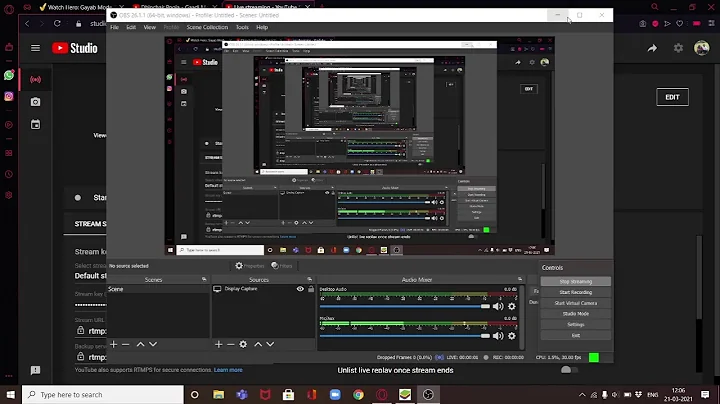Open View menu in OBS
720x404 pixels.
[x=150, y=28]
